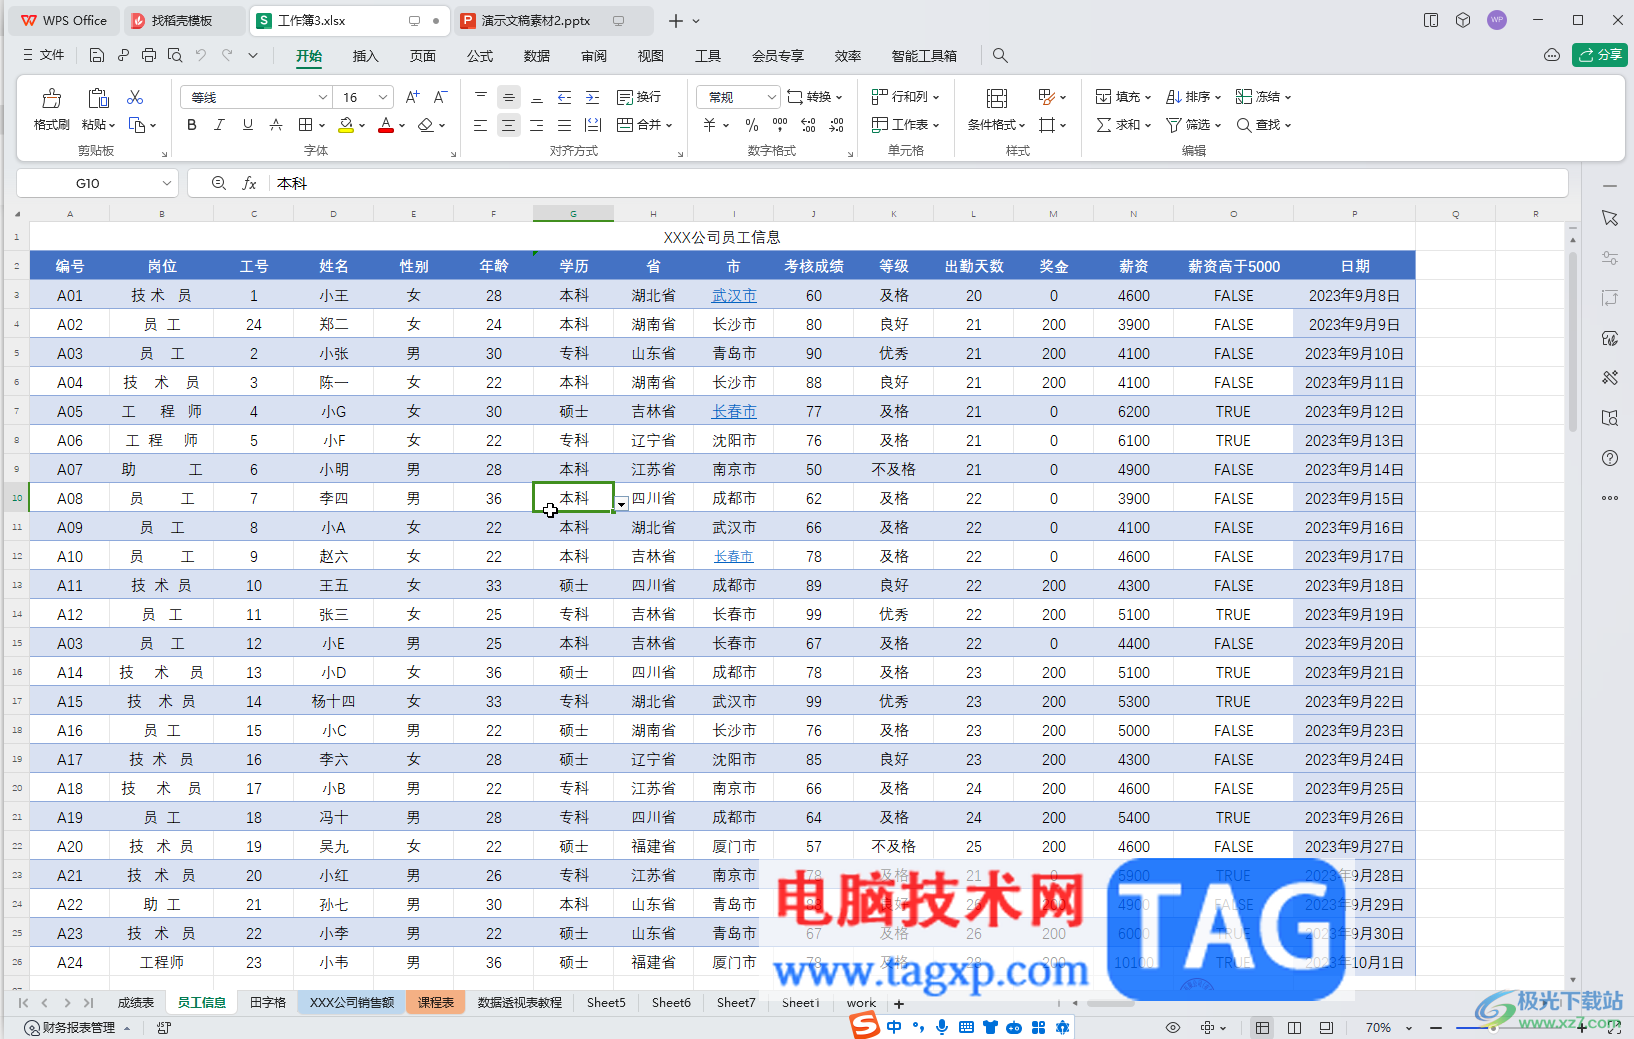Viewport: 1634px width, 1039px height.
Task: Toggle horizontal center alignment
Action: (x=509, y=125)
